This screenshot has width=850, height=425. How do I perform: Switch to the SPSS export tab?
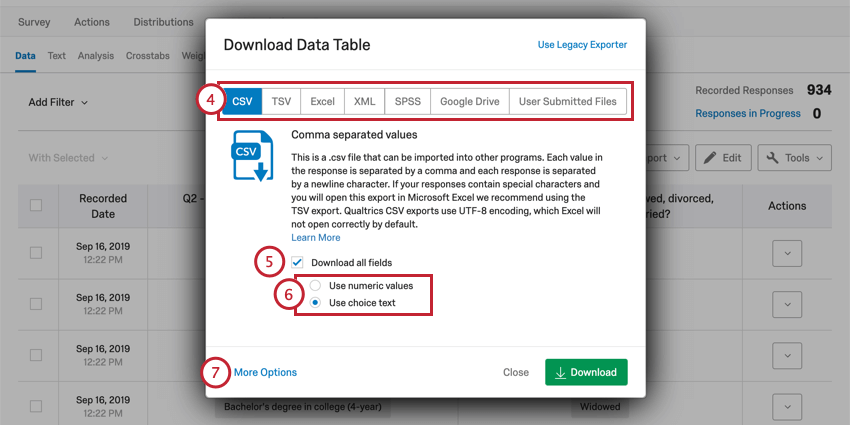408,101
